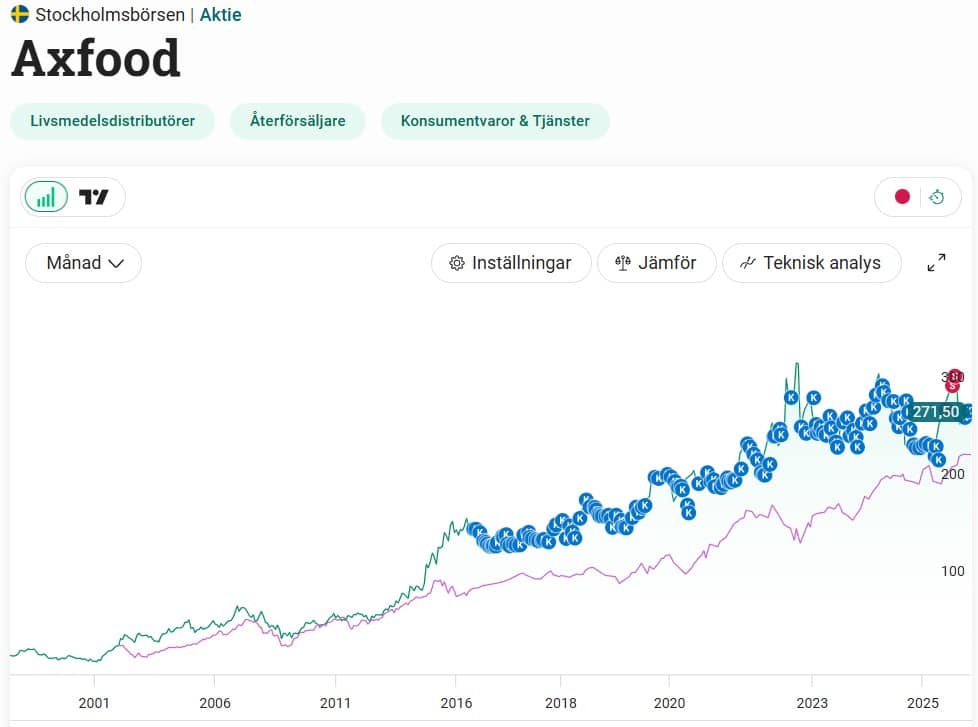The height and width of the screenshot is (727, 978).
Task: Click the Swedish flag icon
Action: [x=20, y=14]
